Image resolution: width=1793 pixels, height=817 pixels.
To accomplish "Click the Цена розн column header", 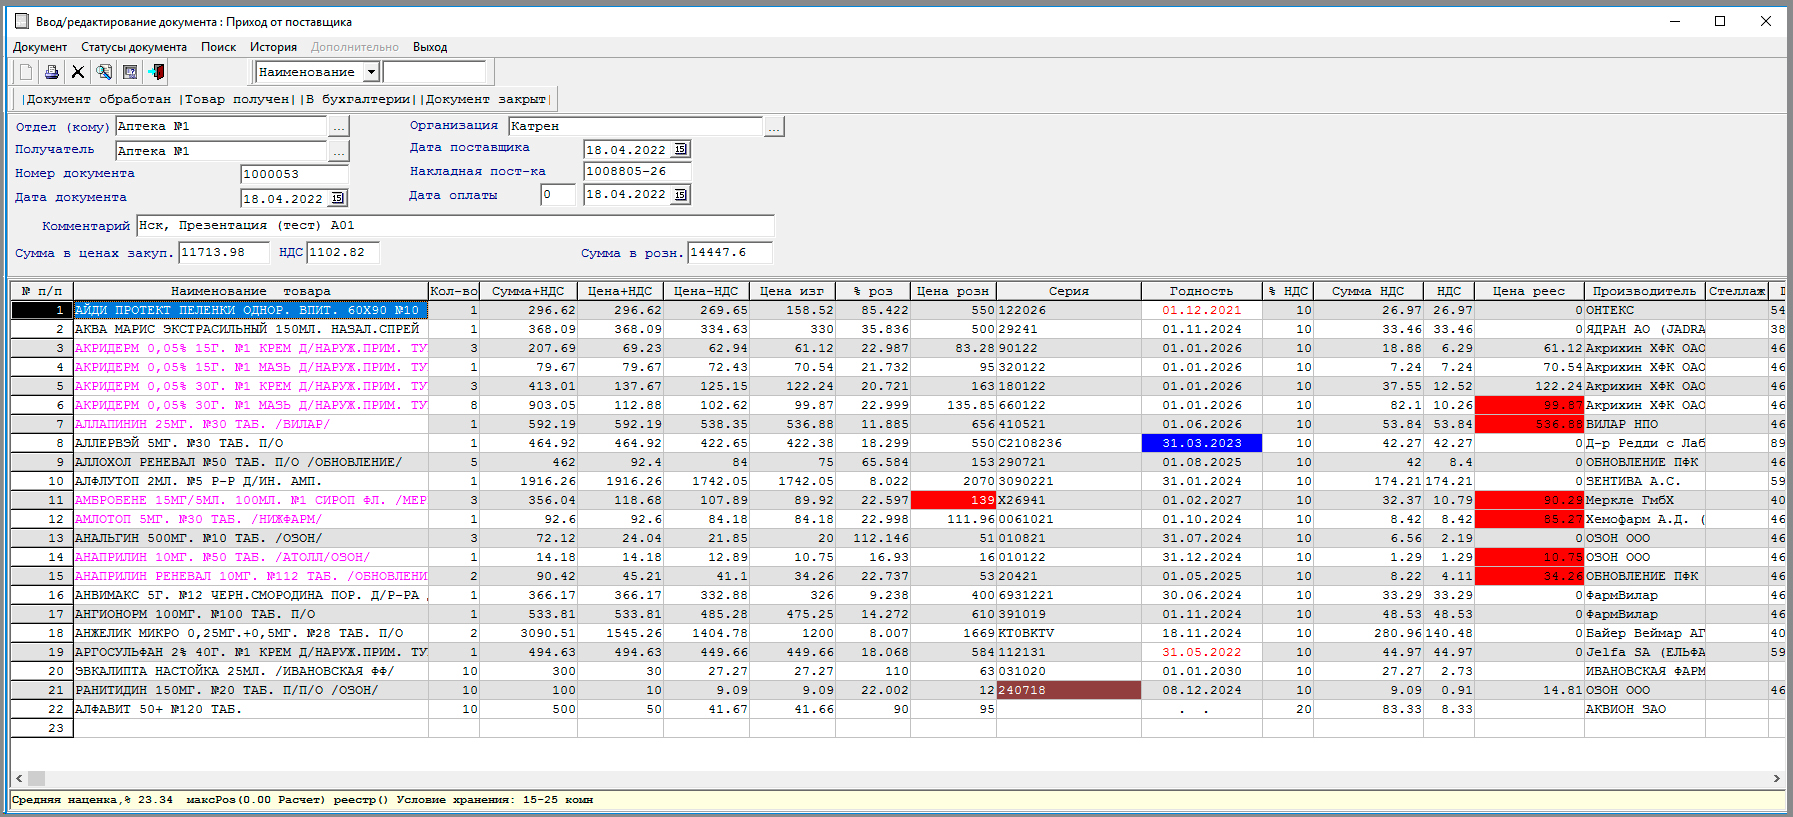I will pyautogui.click(x=953, y=291).
